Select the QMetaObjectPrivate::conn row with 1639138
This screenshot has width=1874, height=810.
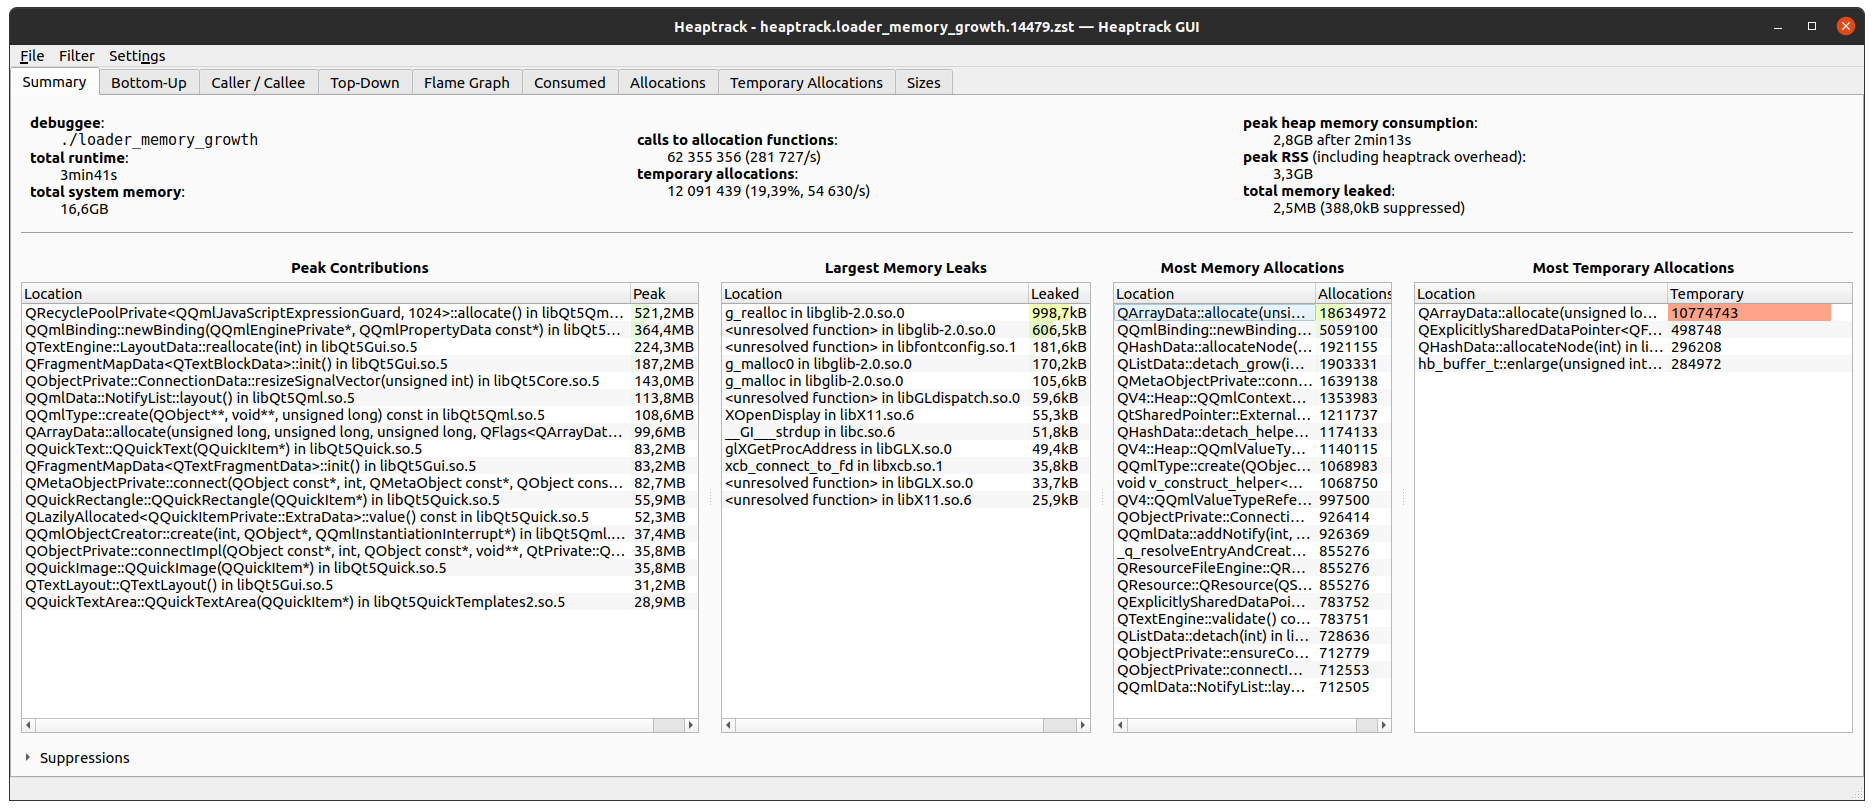coord(1252,381)
